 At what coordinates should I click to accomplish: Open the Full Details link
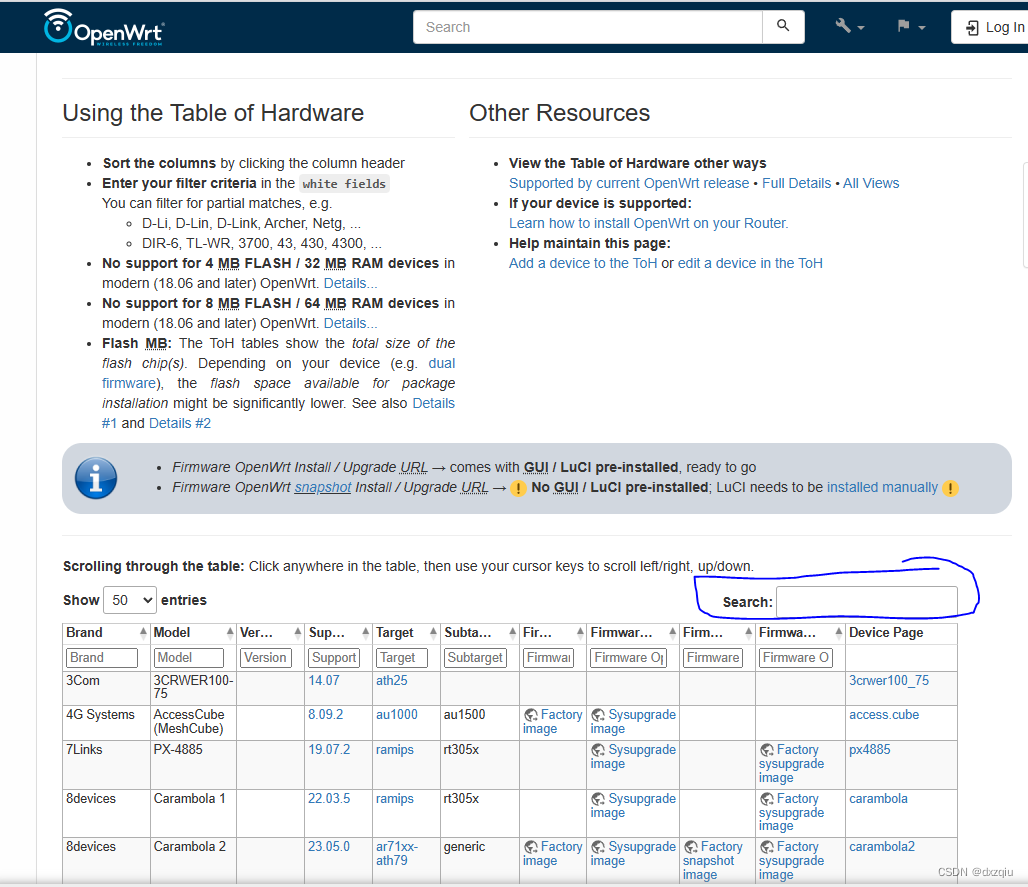click(796, 184)
